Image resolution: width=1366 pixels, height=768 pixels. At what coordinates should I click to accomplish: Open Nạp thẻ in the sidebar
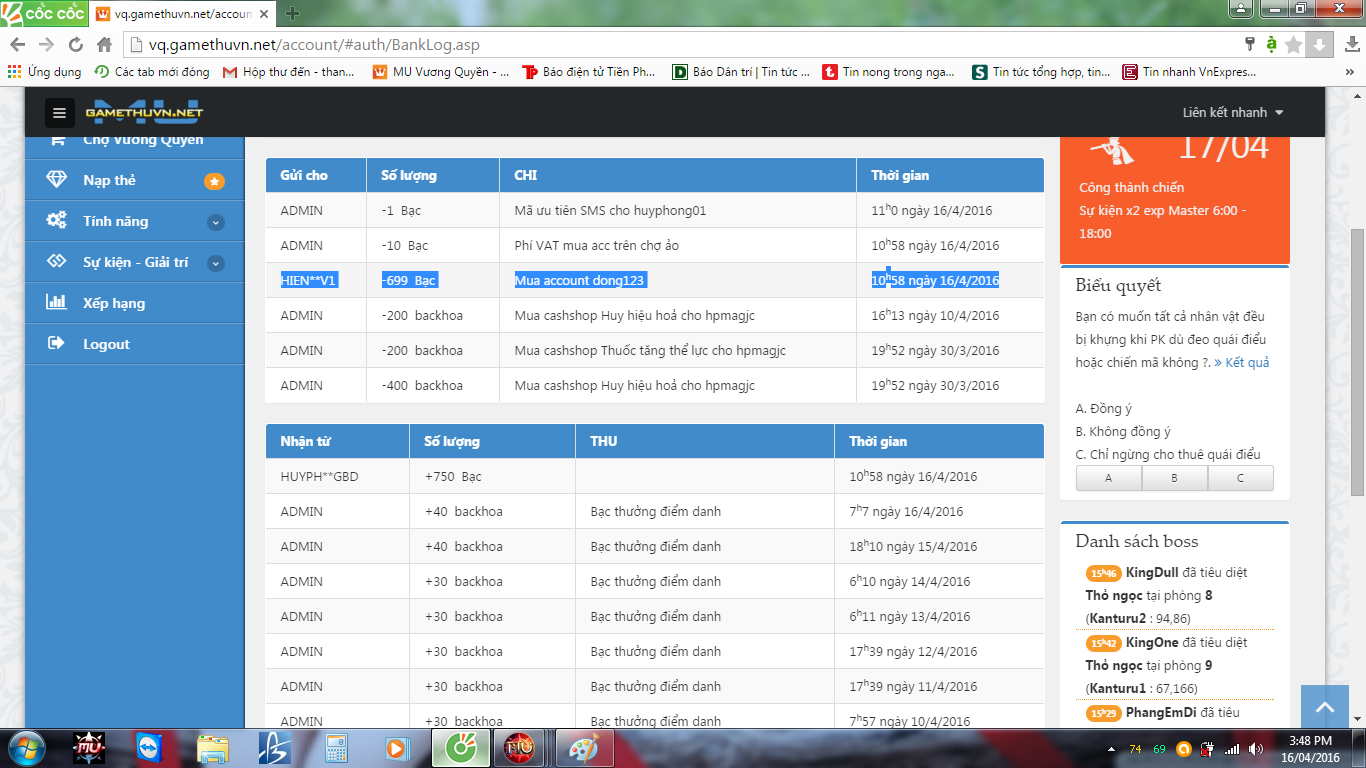(x=110, y=181)
